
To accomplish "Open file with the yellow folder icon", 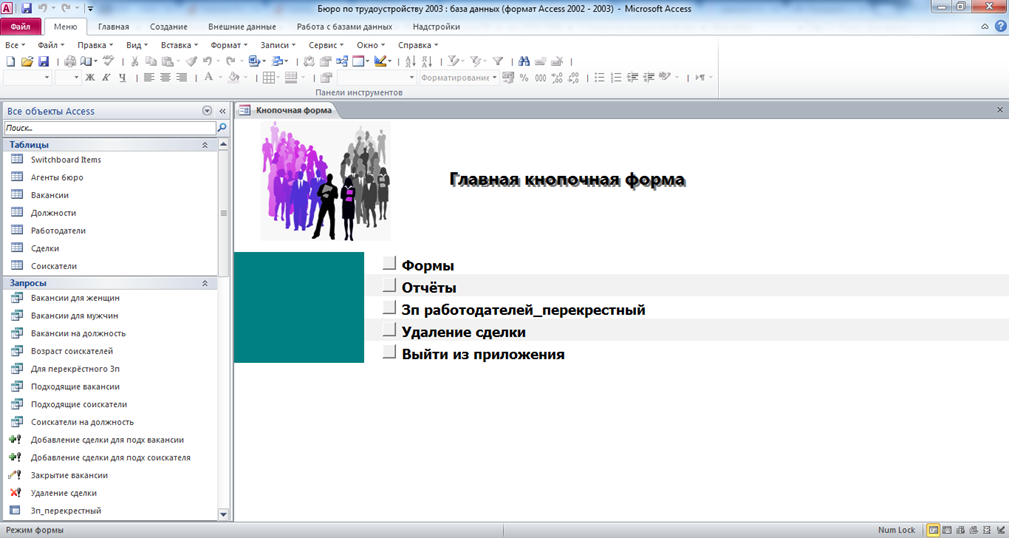I will click(27, 61).
